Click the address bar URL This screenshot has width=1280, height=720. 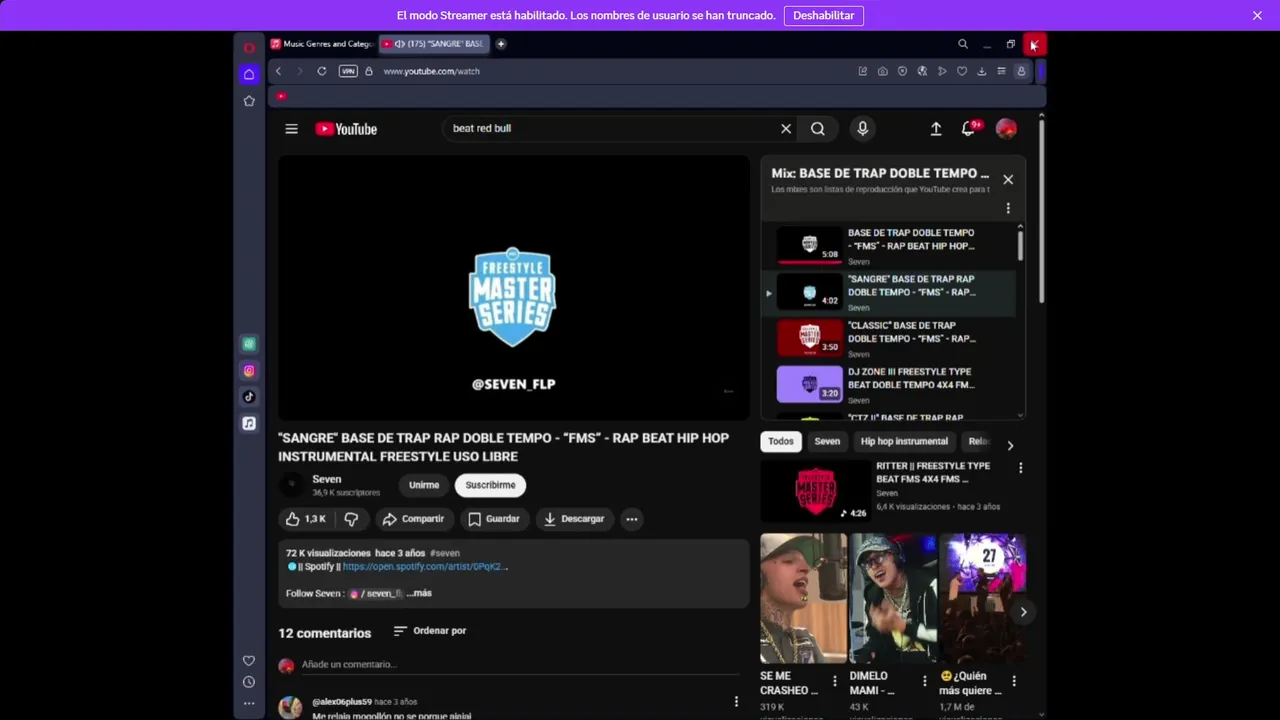click(431, 71)
